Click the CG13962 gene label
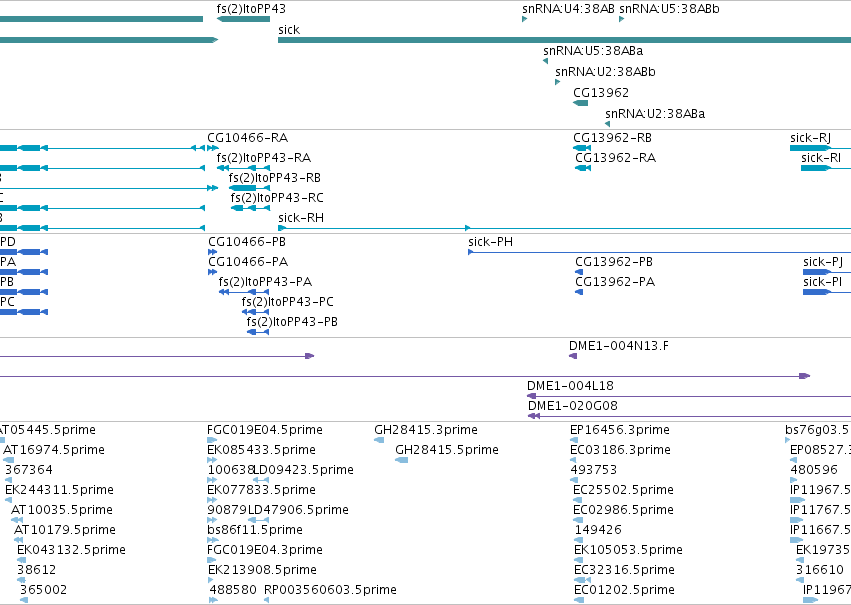The width and height of the screenshot is (851, 605). pos(601,93)
